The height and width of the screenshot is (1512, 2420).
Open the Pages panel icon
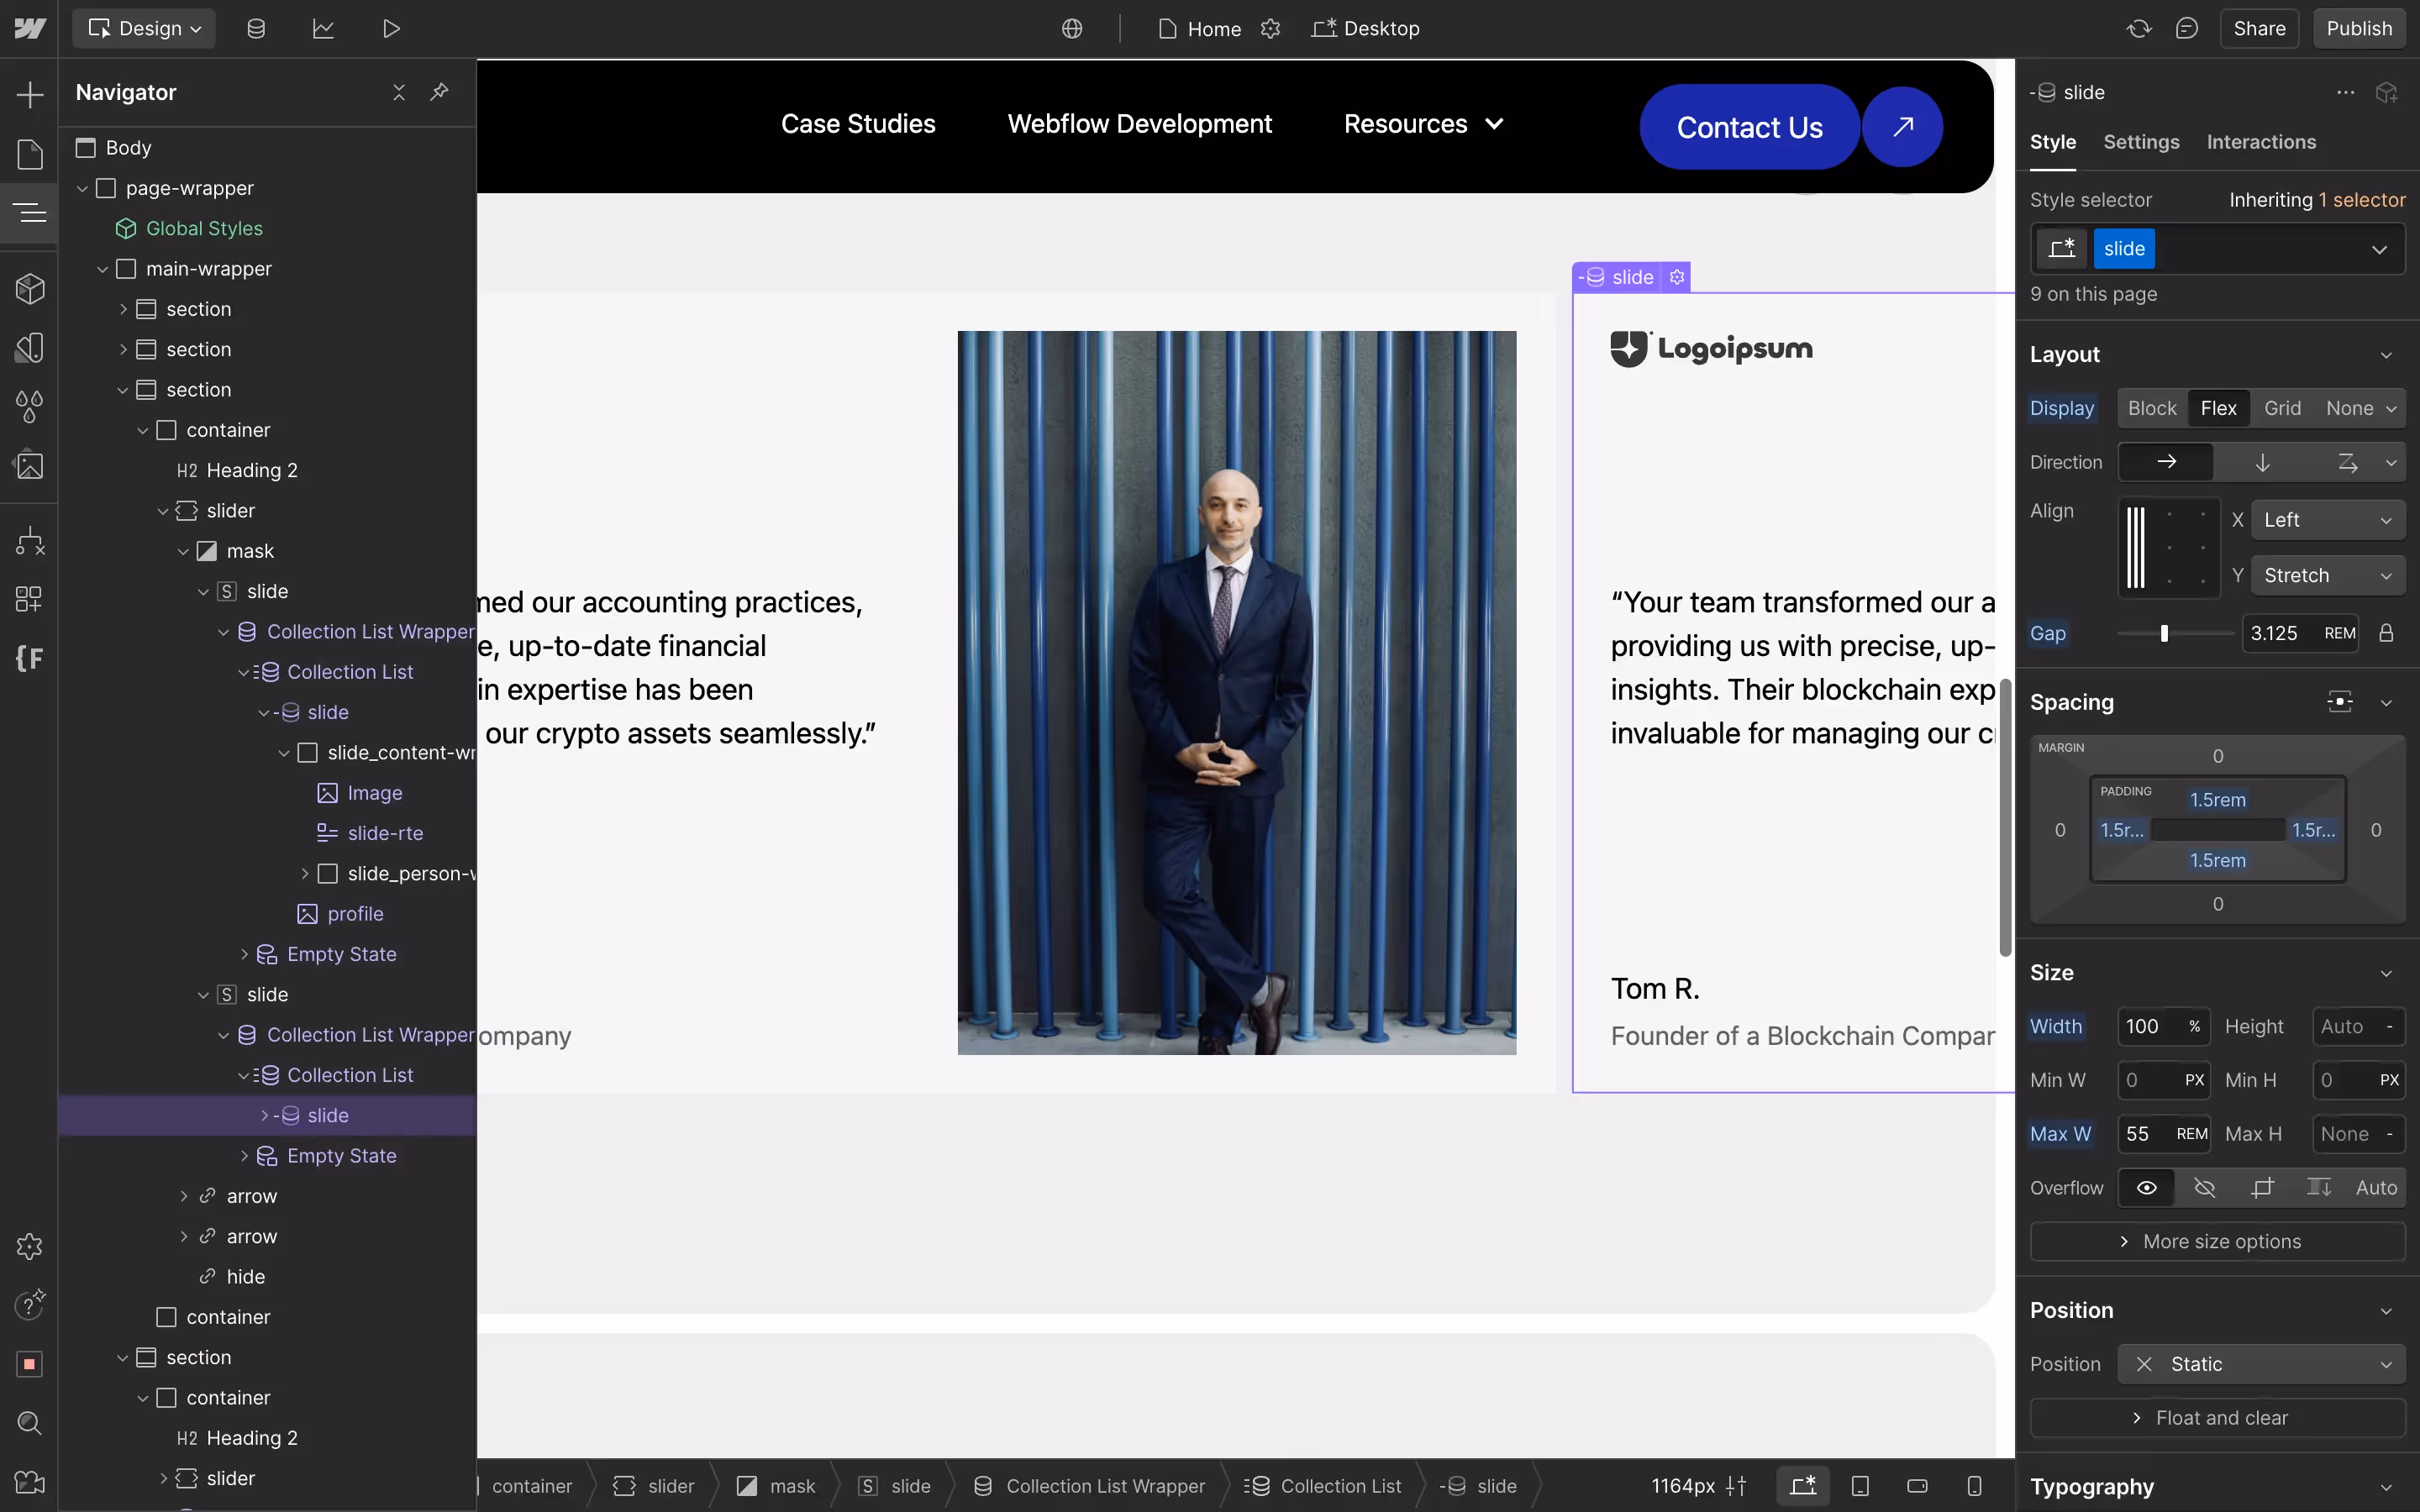(x=30, y=154)
